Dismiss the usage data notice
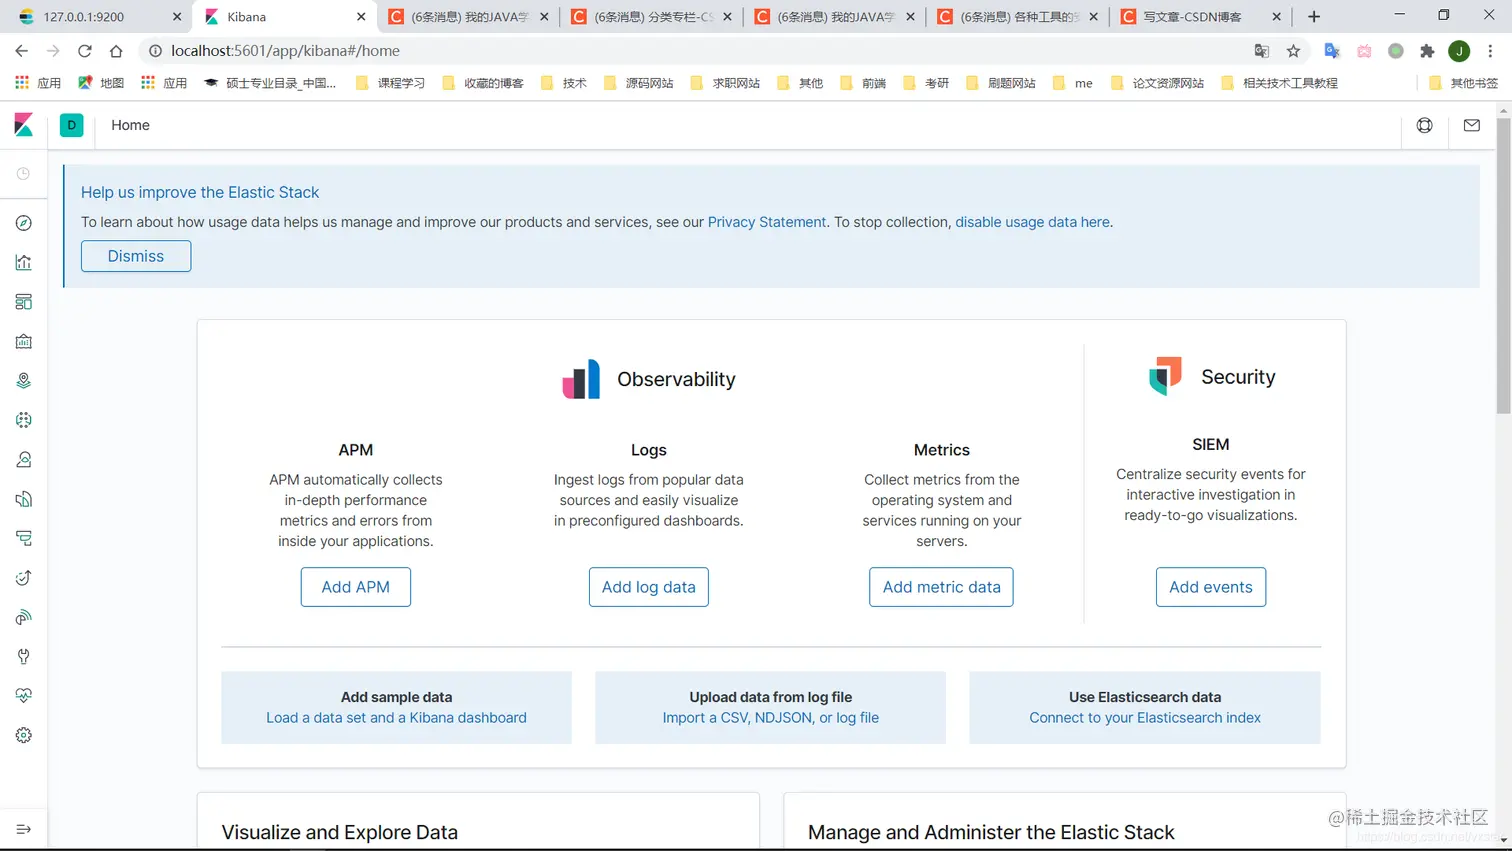This screenshot has height=851, width=1512. click(136, 256)
